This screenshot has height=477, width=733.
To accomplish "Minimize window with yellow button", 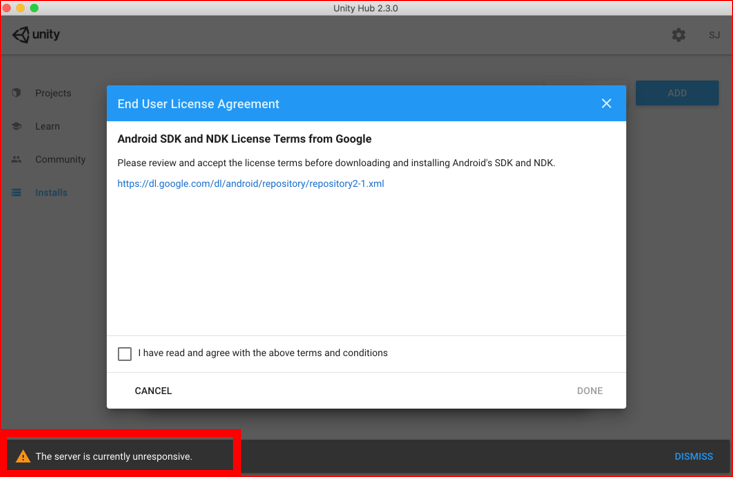I will click(x=21, y=8).
